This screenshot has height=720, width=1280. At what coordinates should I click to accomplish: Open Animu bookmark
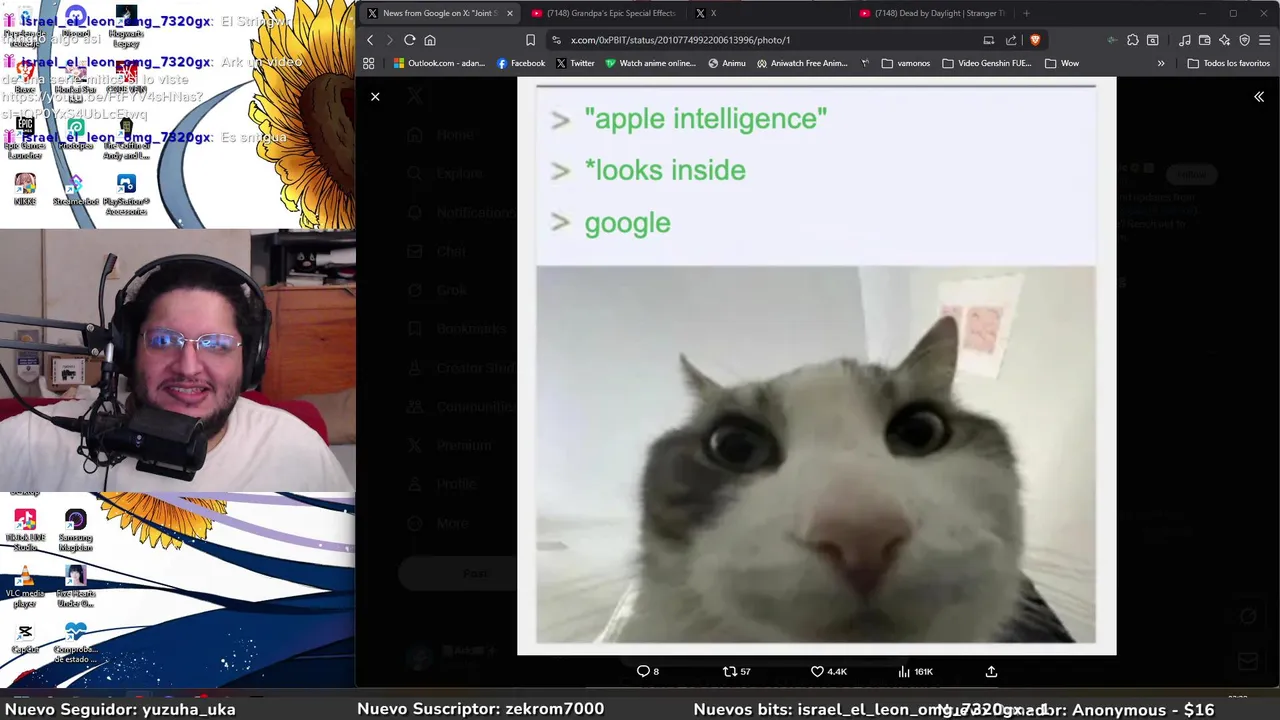click(726, 63)
